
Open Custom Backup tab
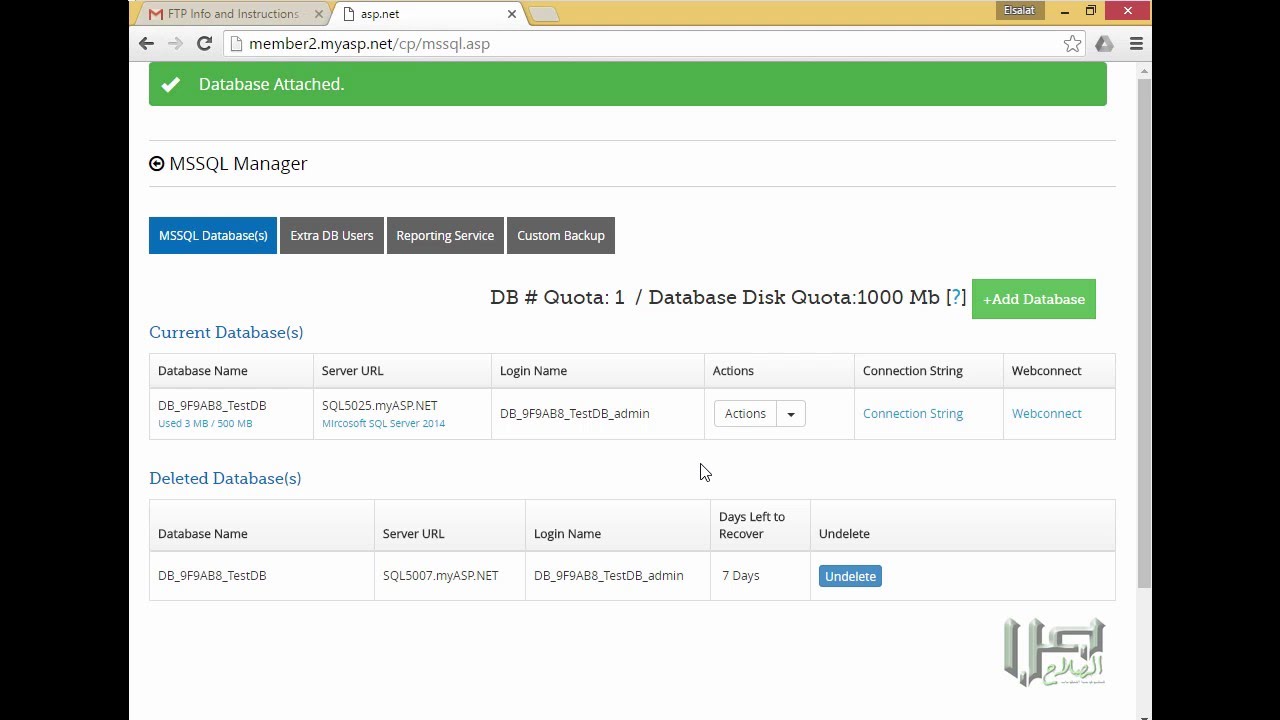tap(561, 236)
